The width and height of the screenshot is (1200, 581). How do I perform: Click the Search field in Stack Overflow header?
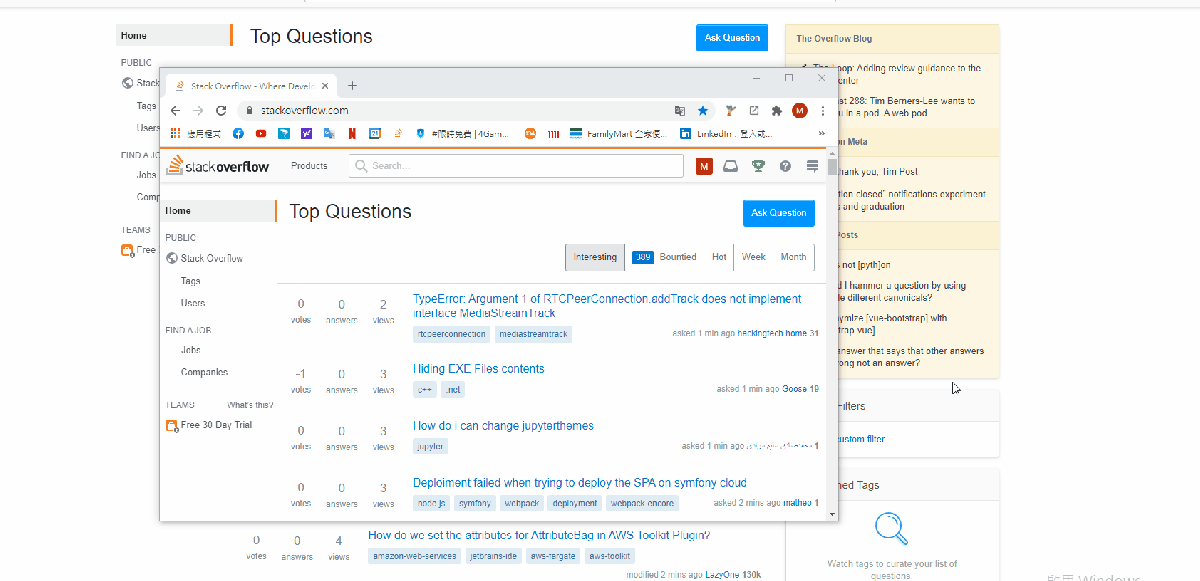(x=517, y=166)
